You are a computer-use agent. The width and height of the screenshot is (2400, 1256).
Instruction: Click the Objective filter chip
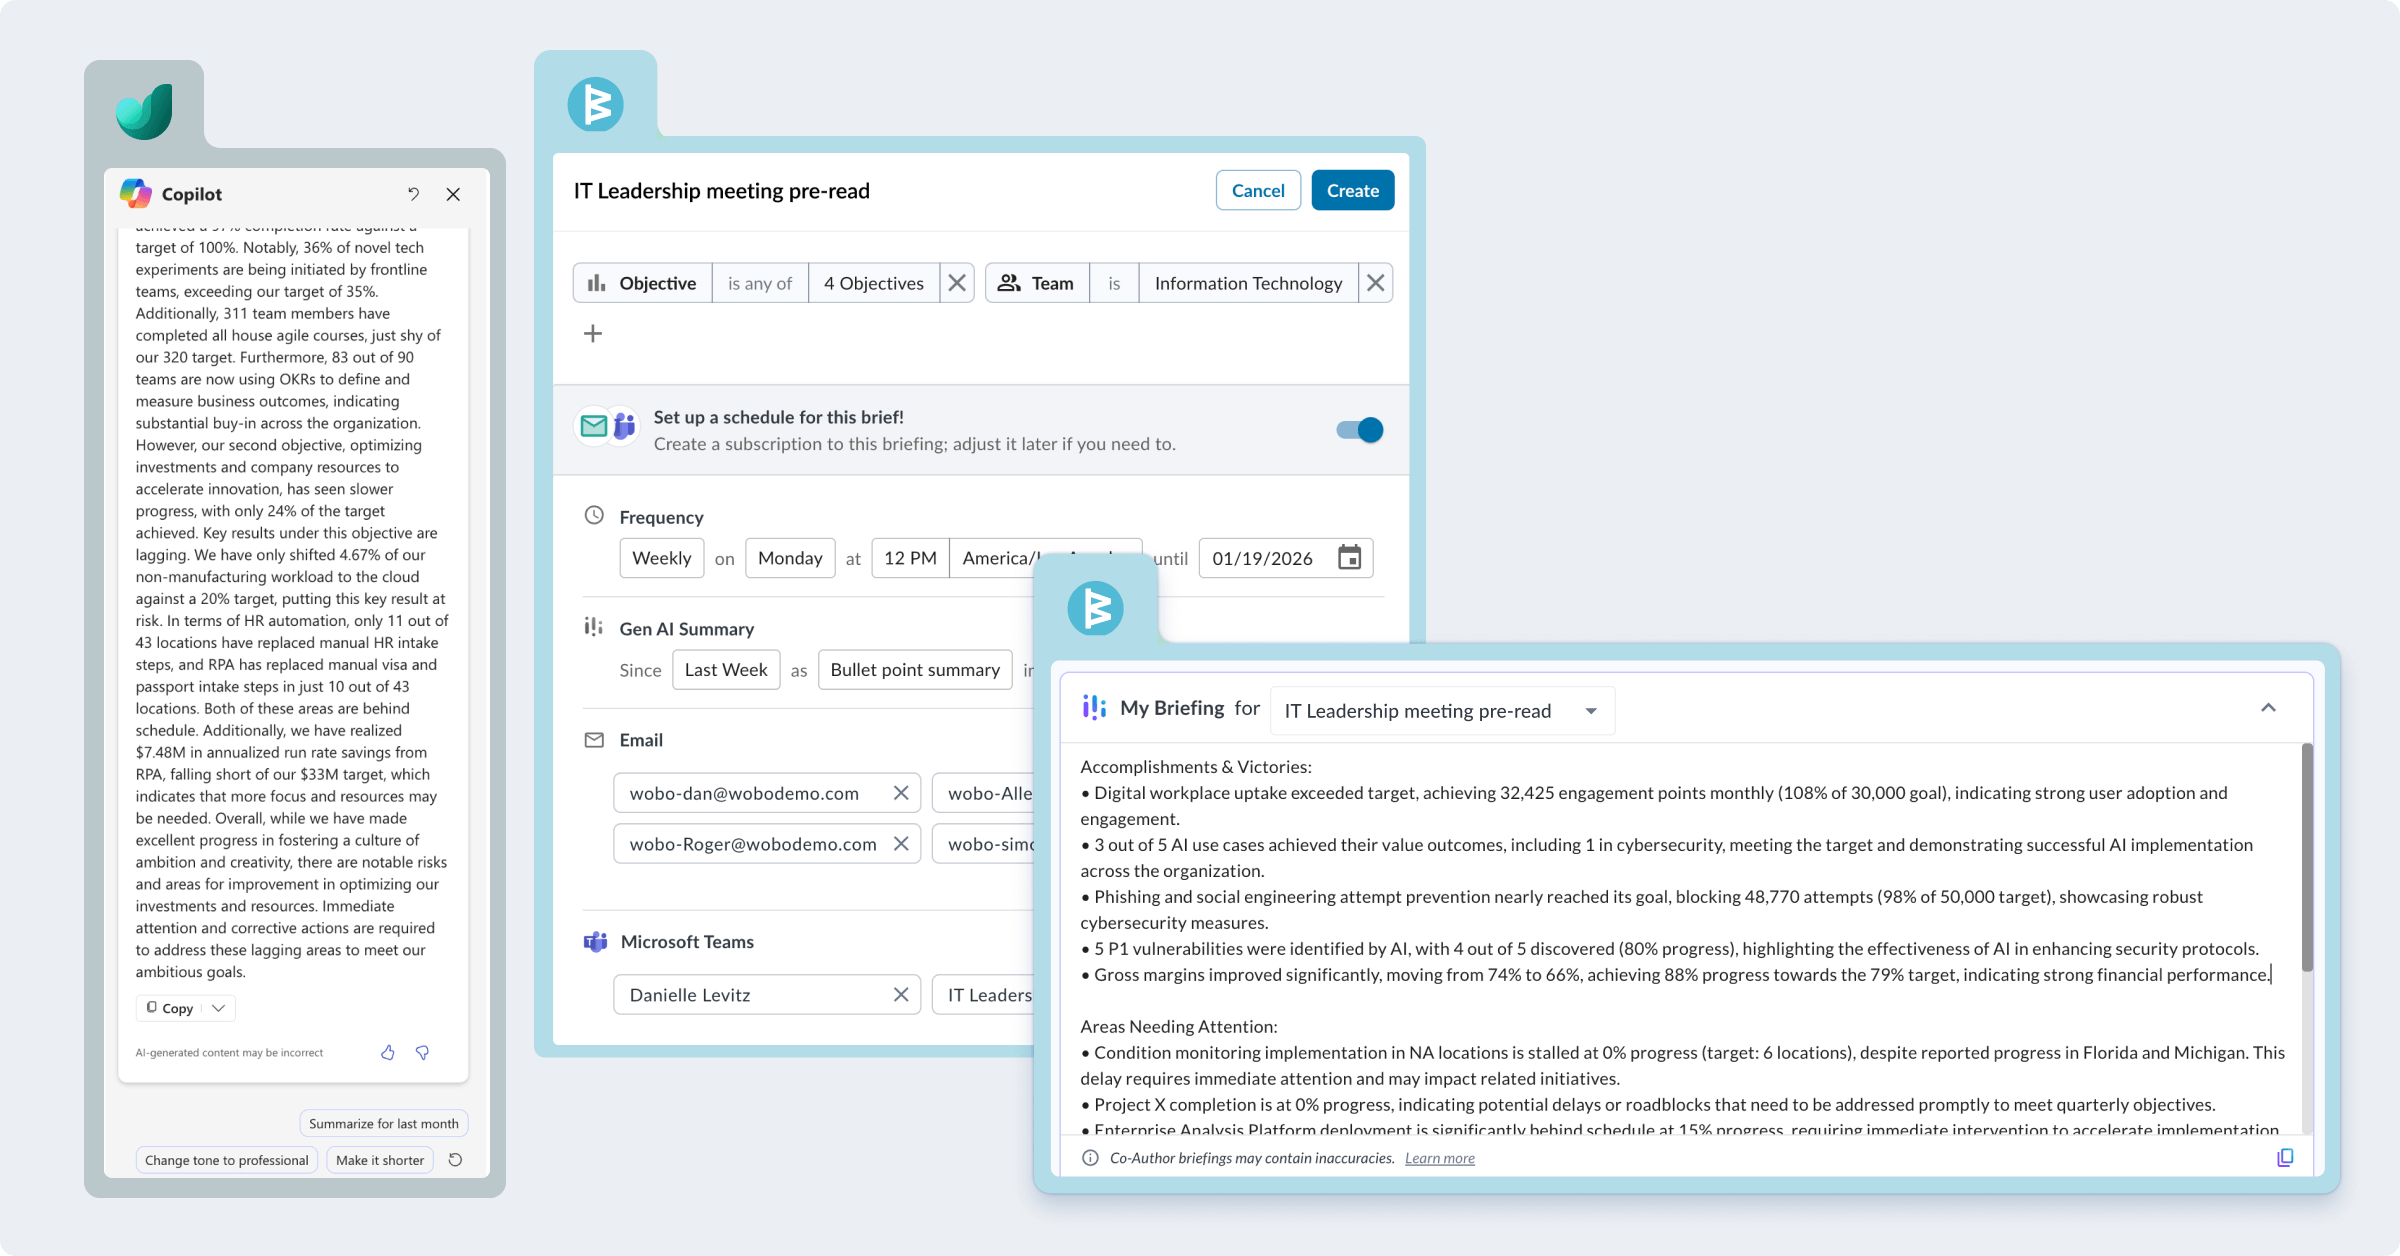tap(643, 283)
